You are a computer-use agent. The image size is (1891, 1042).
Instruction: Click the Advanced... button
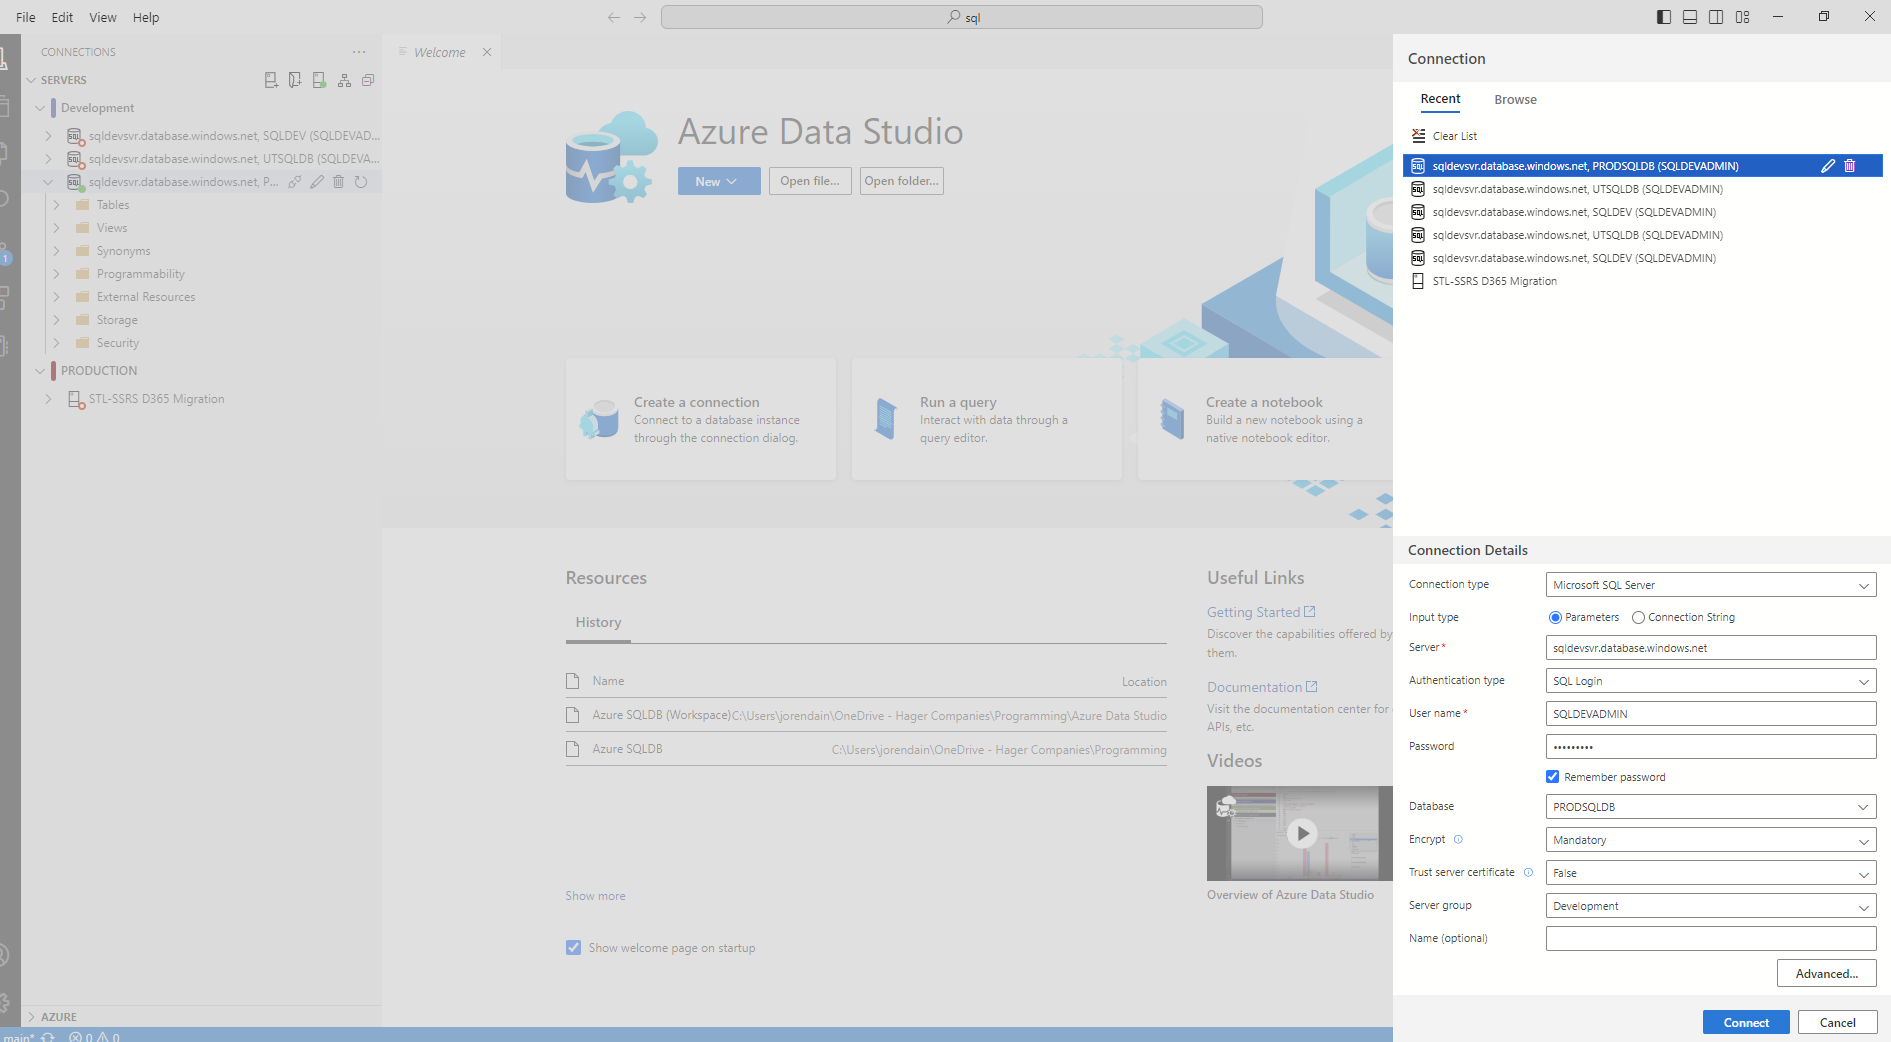(x=1826, y=973)
